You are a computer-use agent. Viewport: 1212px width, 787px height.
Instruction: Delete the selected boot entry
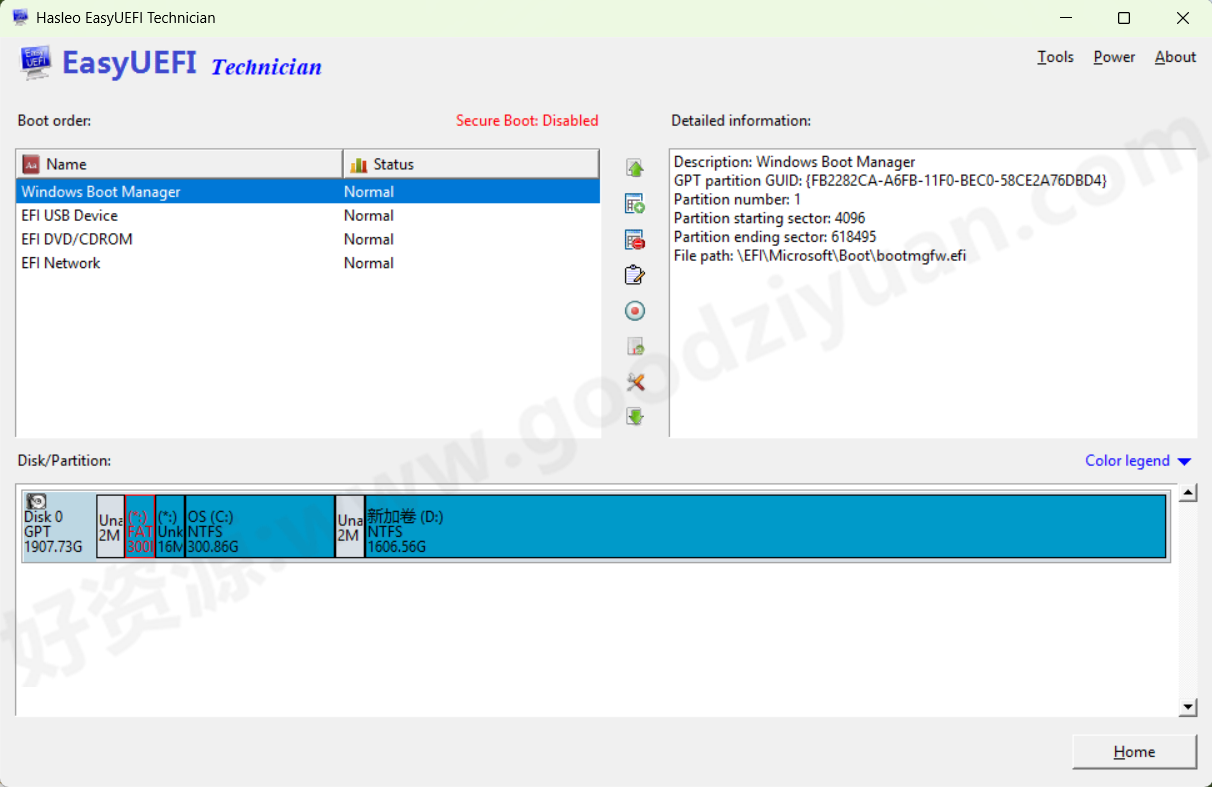pyautogui.click(x=635, y=239)
